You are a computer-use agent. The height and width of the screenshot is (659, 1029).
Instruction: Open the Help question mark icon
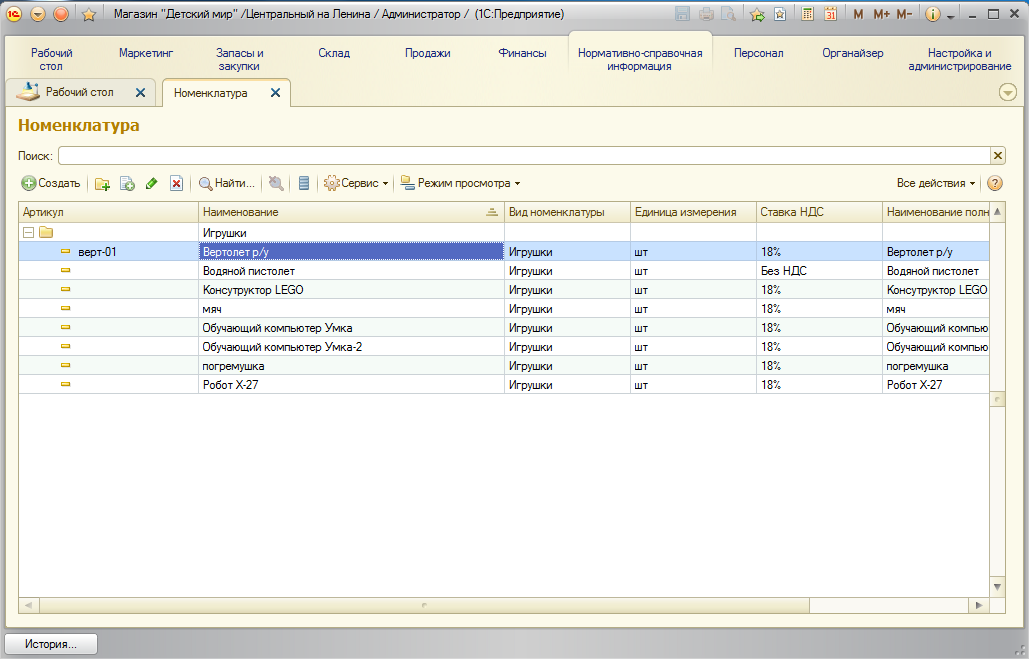(995, 183)
